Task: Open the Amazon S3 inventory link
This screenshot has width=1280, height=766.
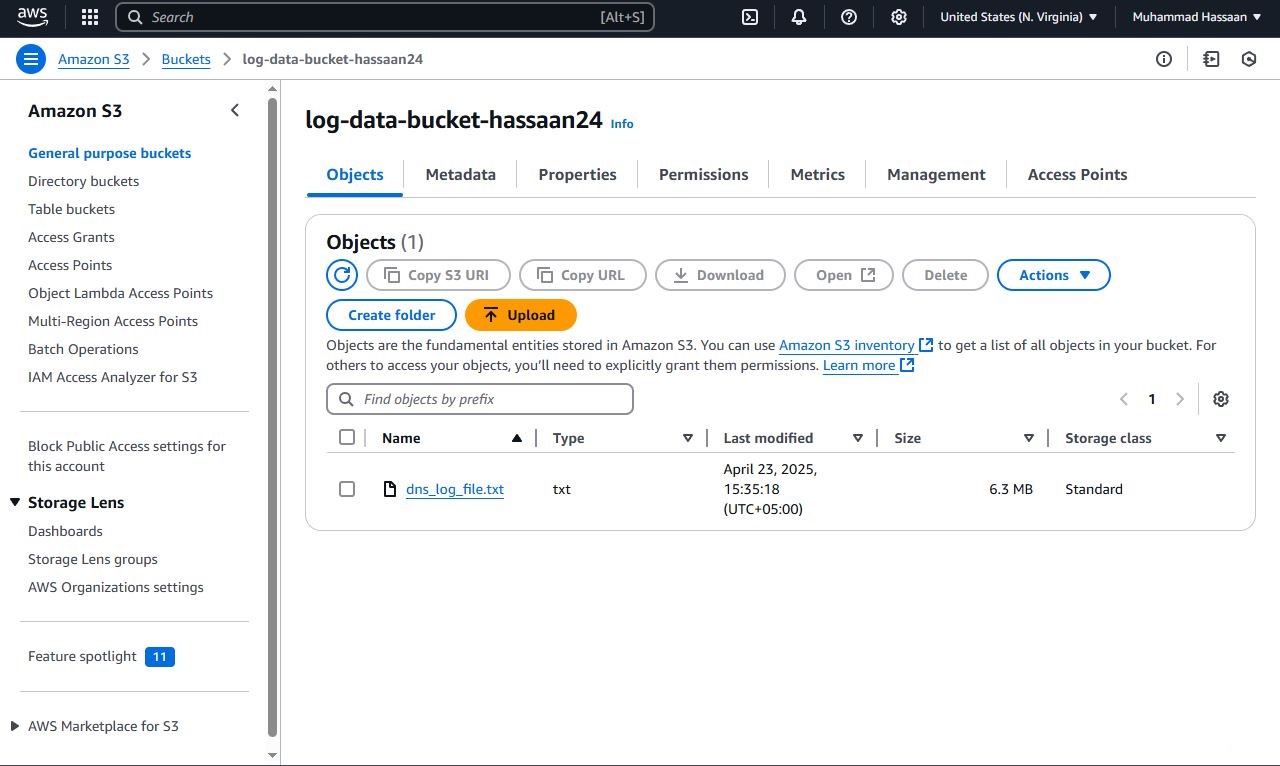Action: click(856, 345)
